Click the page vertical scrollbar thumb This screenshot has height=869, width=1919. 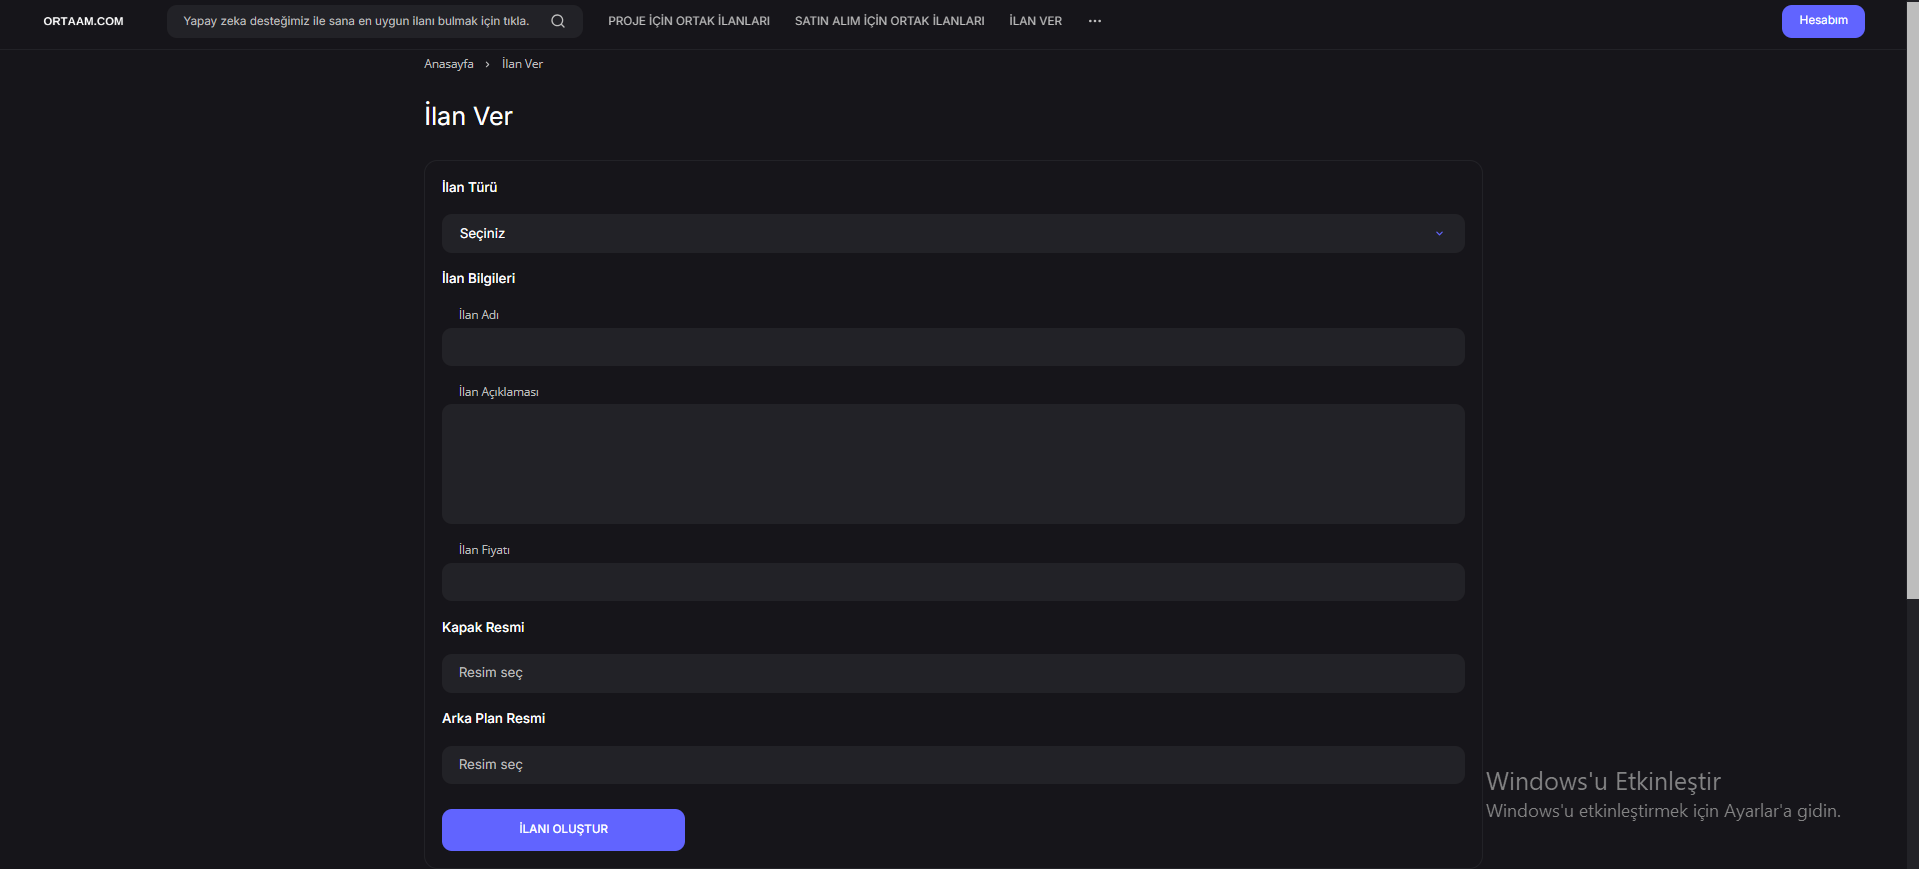[x=1912, y=300]
